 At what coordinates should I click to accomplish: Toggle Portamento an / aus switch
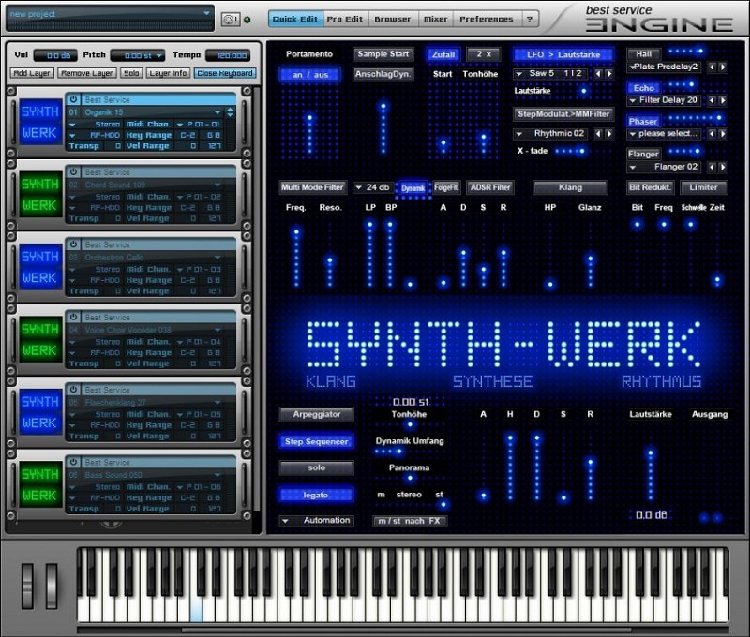[310, 75]
